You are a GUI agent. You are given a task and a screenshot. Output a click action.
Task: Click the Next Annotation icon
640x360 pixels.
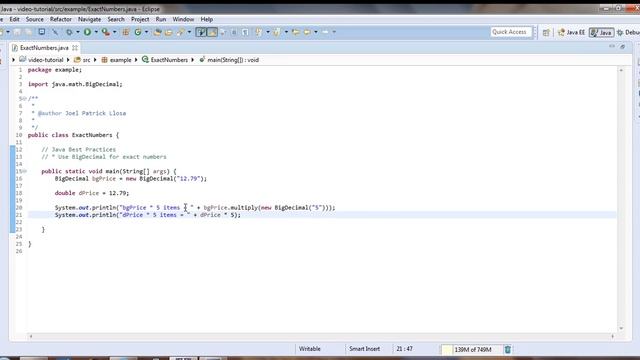tap(259, 32)
